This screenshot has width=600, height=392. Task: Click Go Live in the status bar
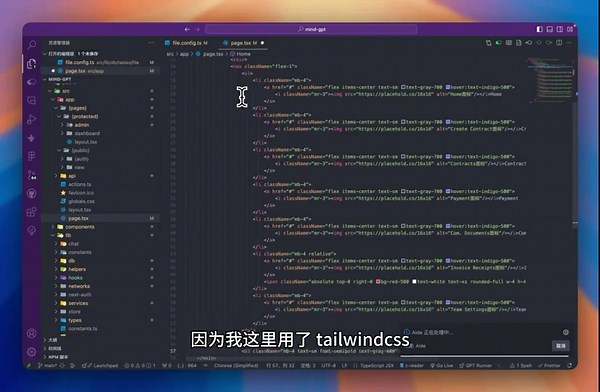pyautogui.click(x=442, y=366)
